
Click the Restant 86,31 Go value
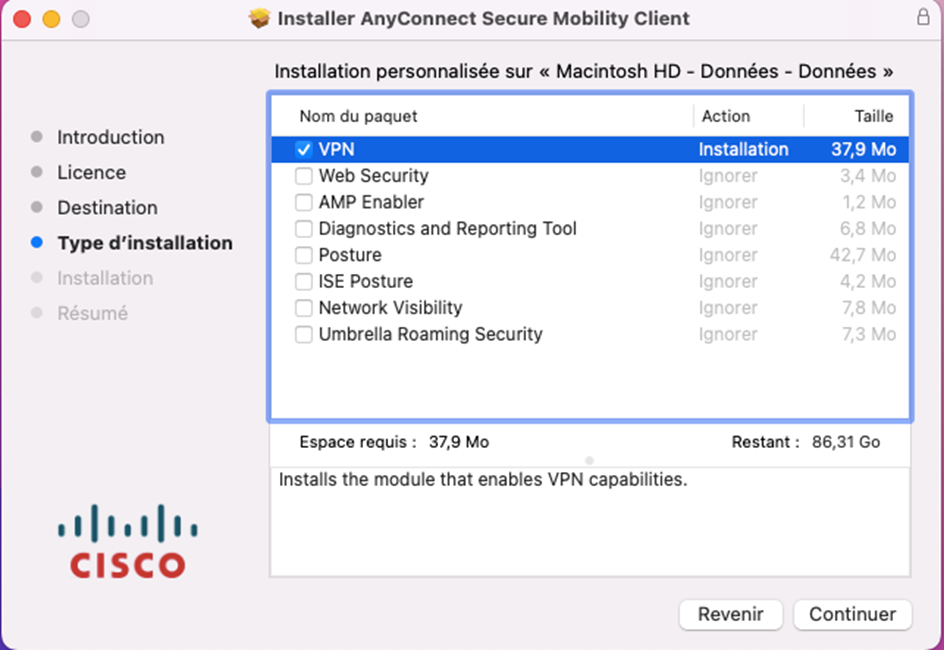[x=846, y=442]
